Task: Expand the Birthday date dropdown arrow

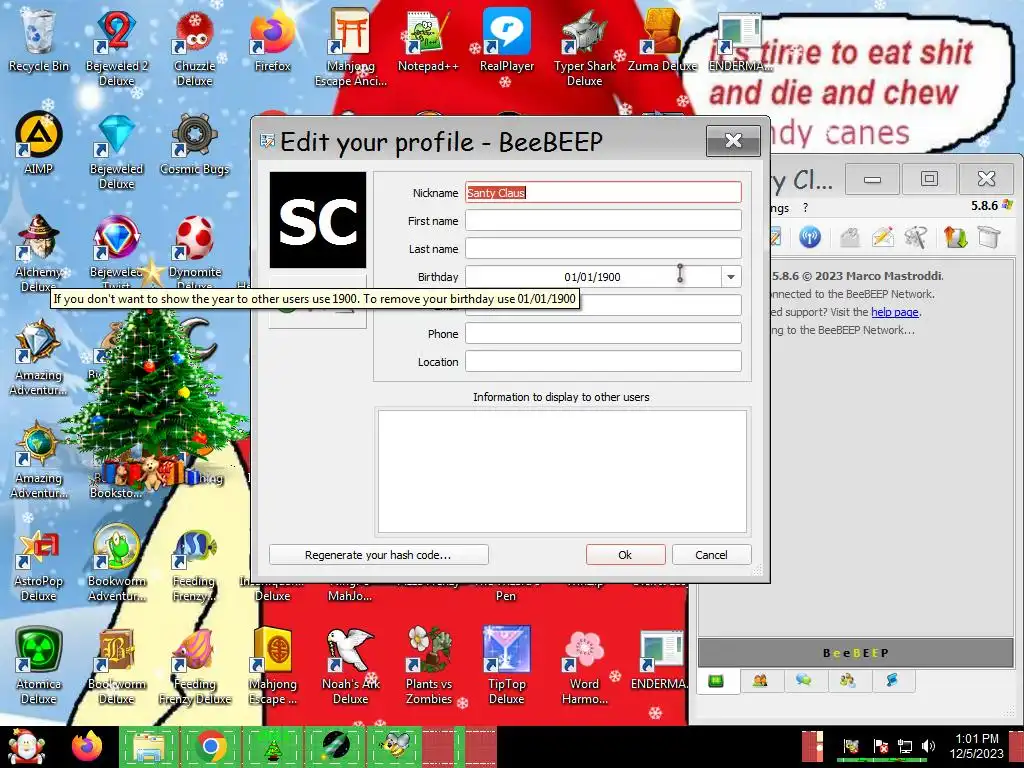Action: pyautogui.click(x=731, y=277)
